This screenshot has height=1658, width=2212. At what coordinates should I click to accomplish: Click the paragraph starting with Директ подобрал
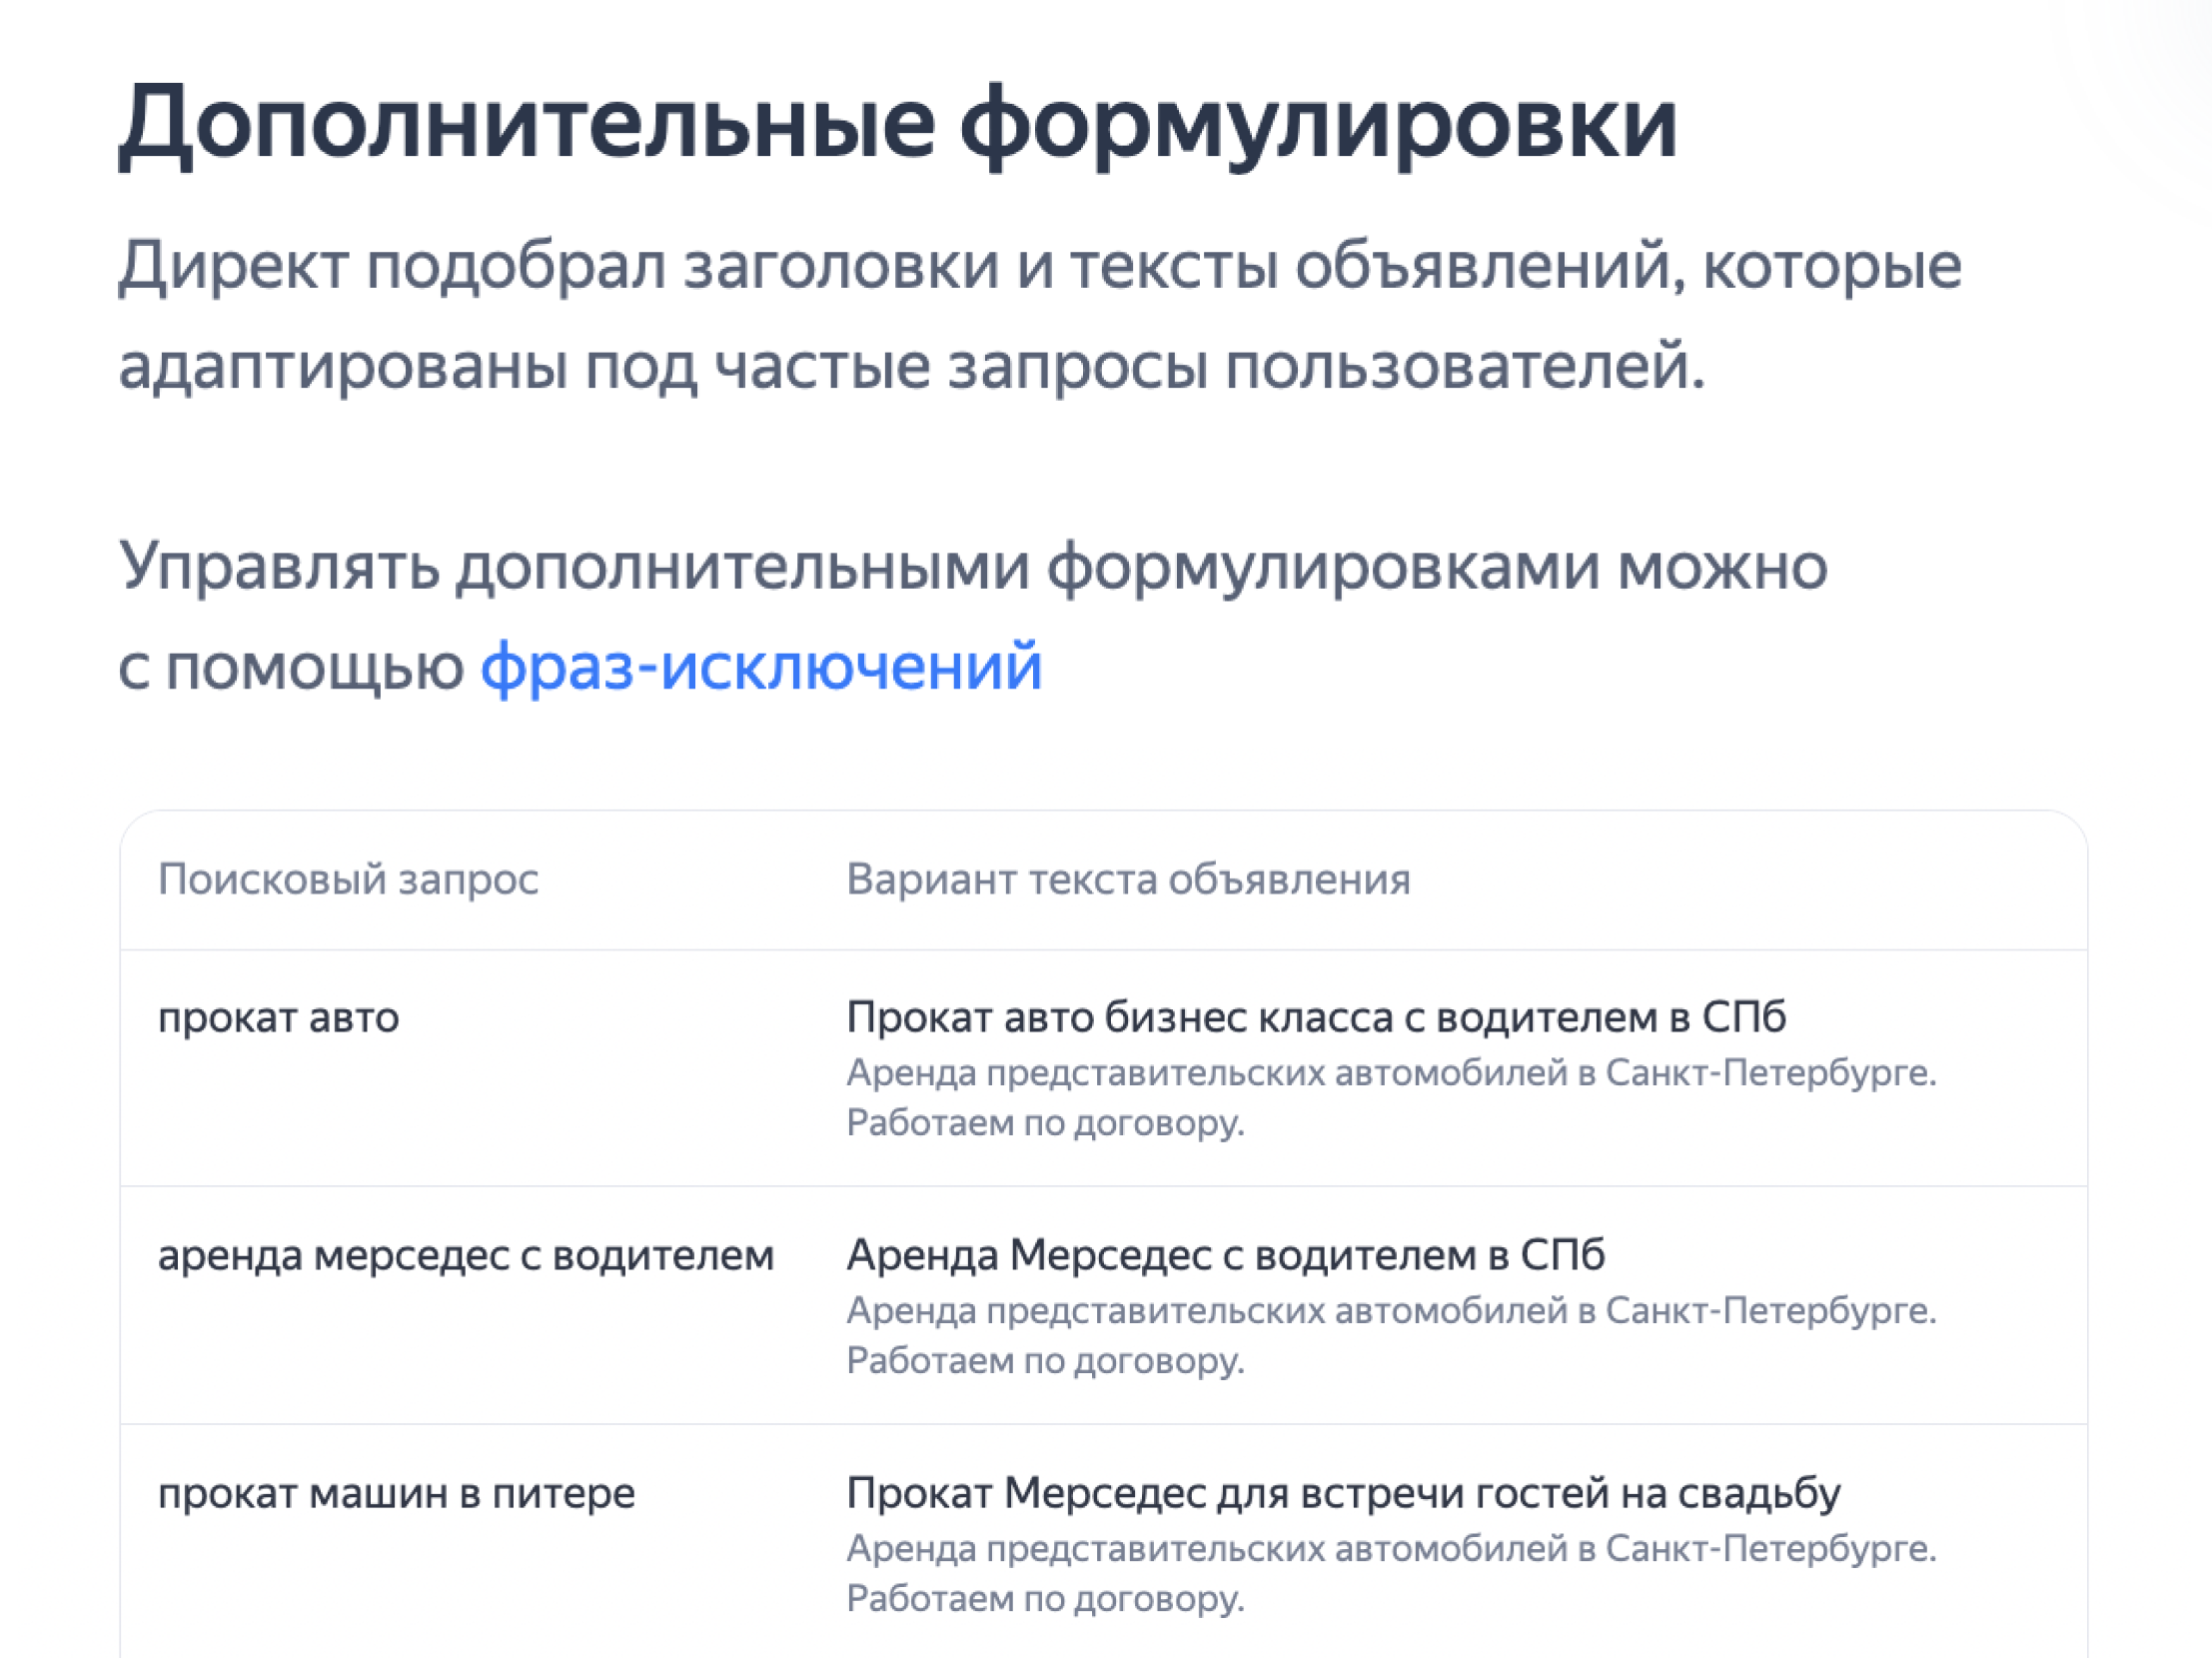1039,267
